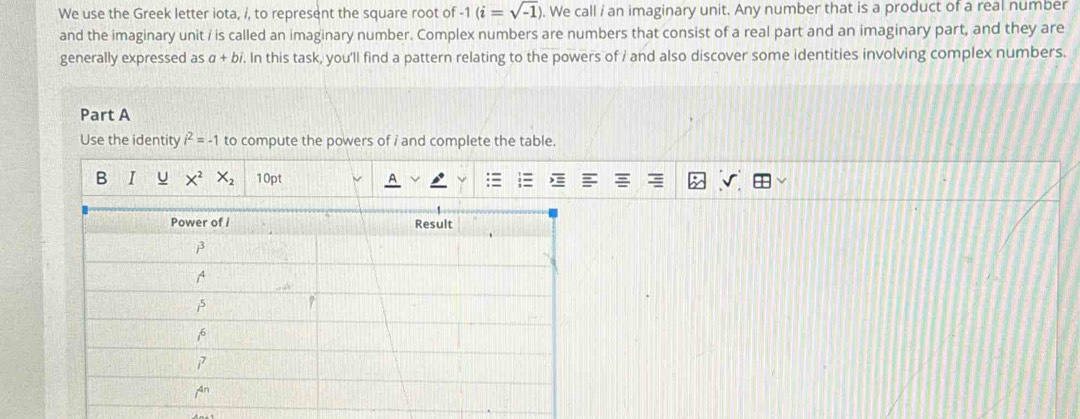Increase indent of the text
Viewport: 1080px width, 419px height.
(557, 181)
